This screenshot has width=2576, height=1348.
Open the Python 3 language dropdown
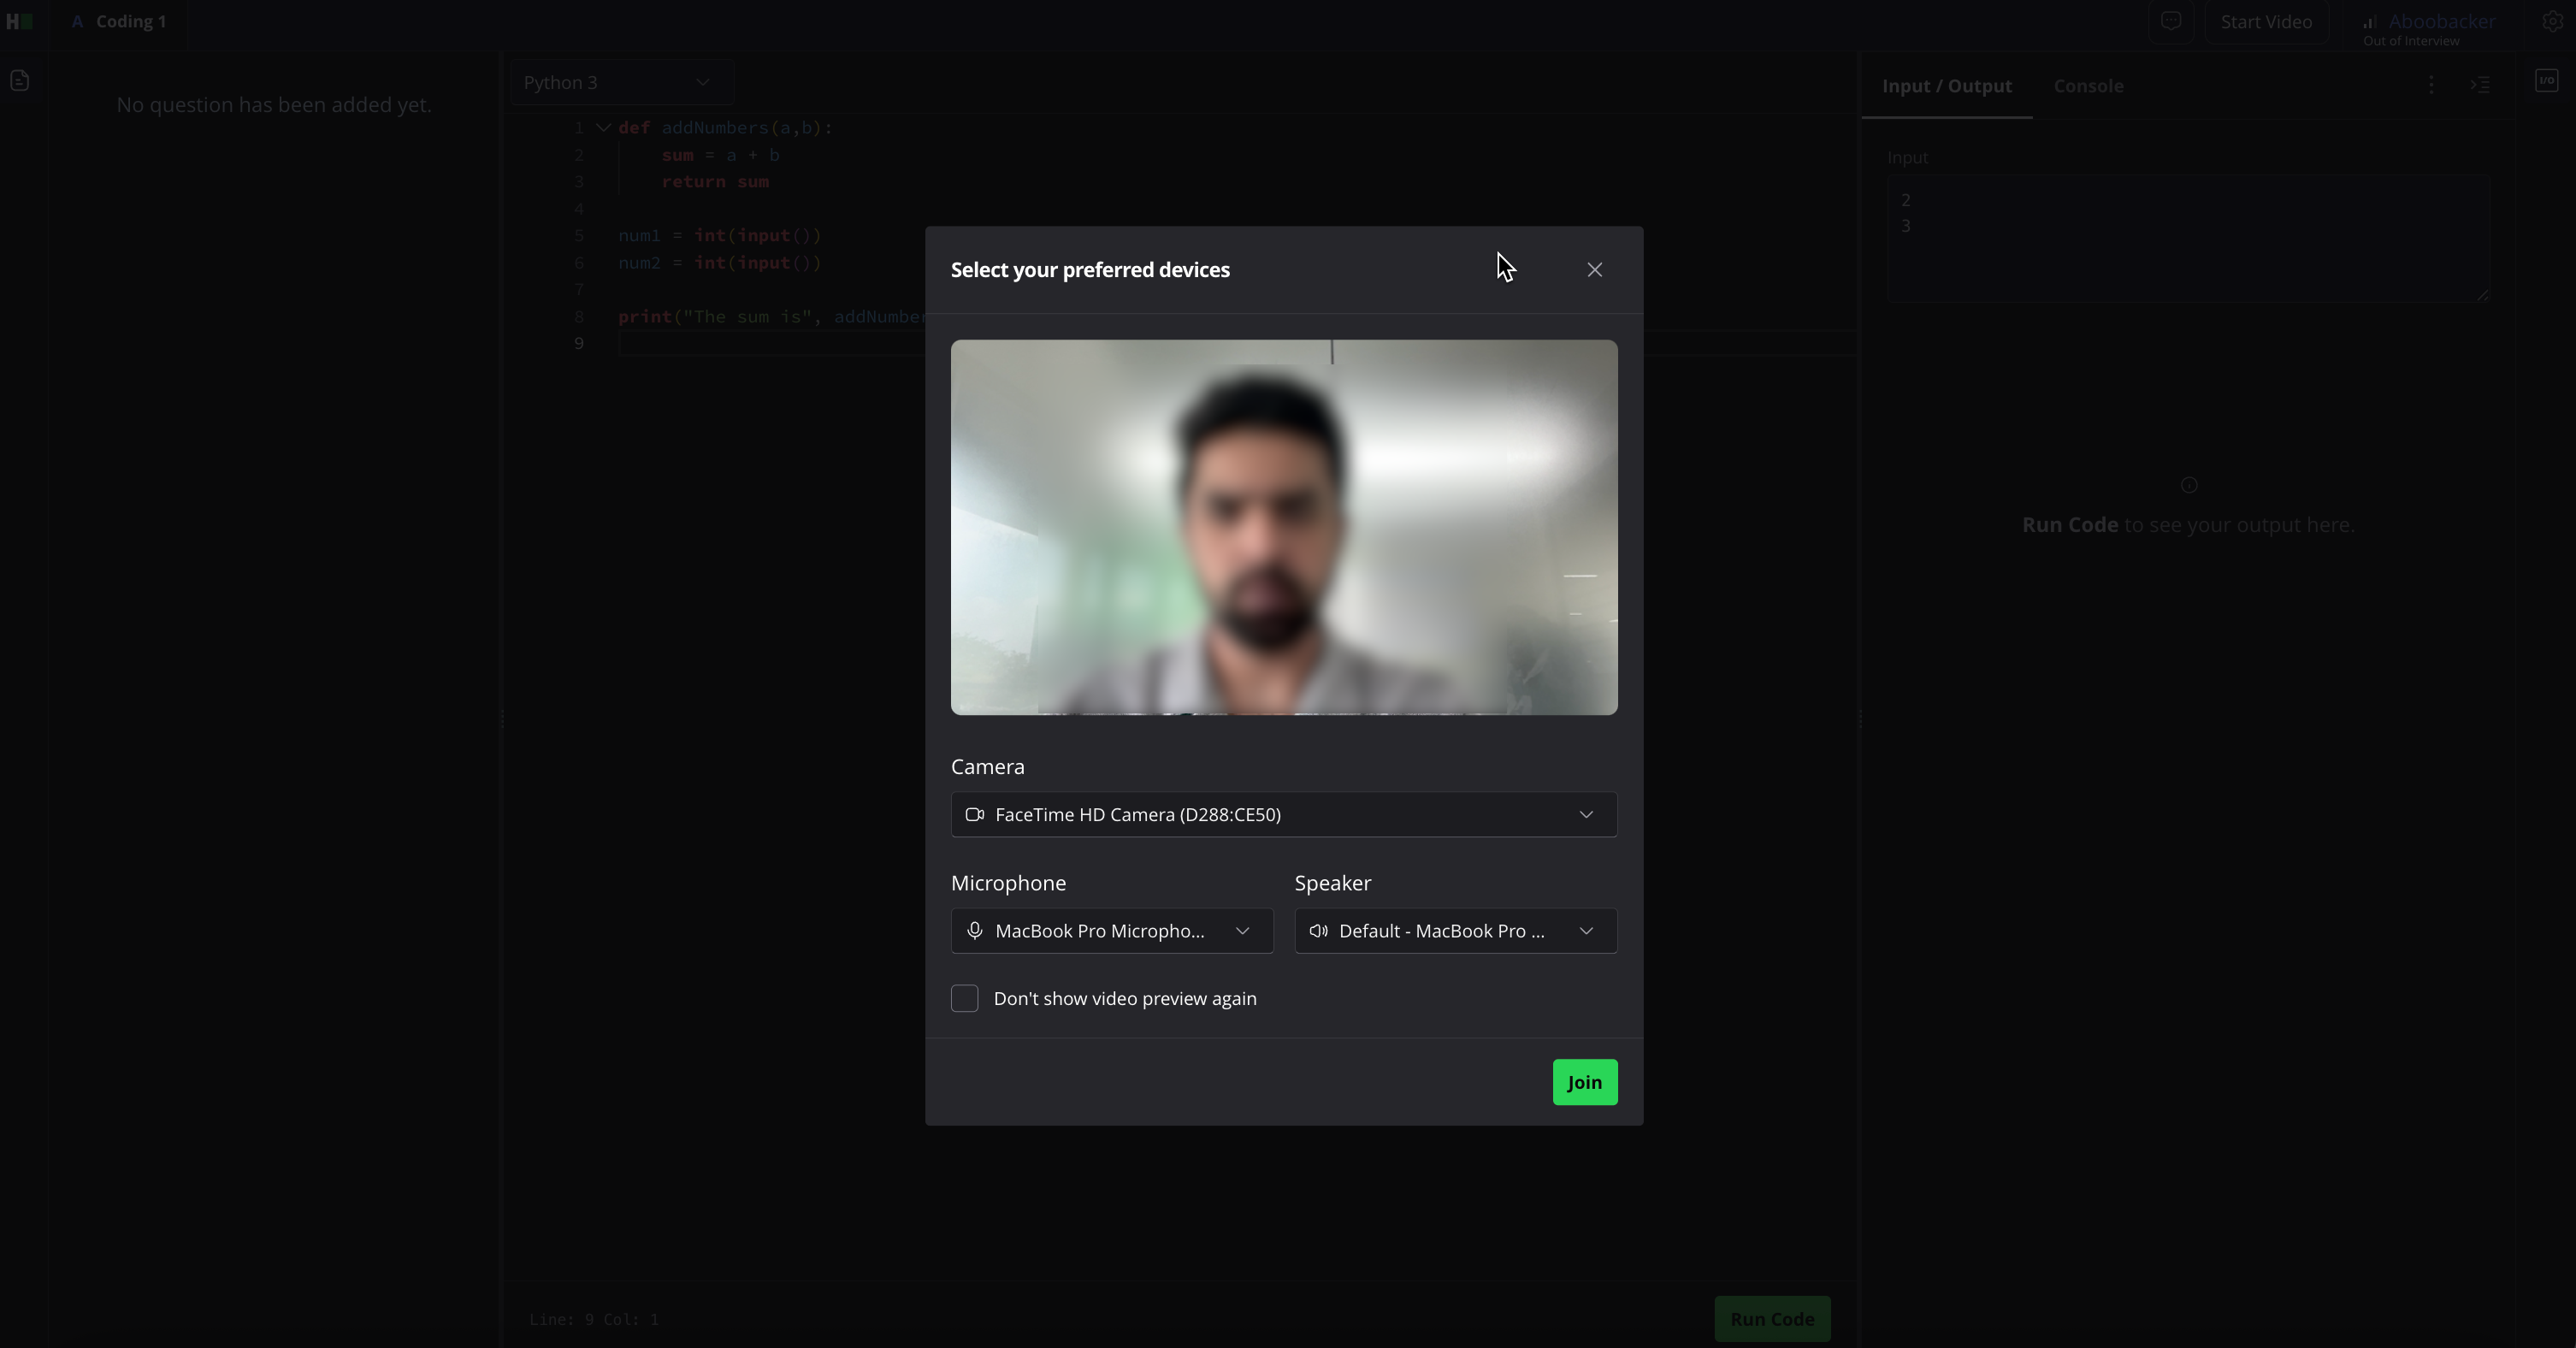[x=620, y=82]
